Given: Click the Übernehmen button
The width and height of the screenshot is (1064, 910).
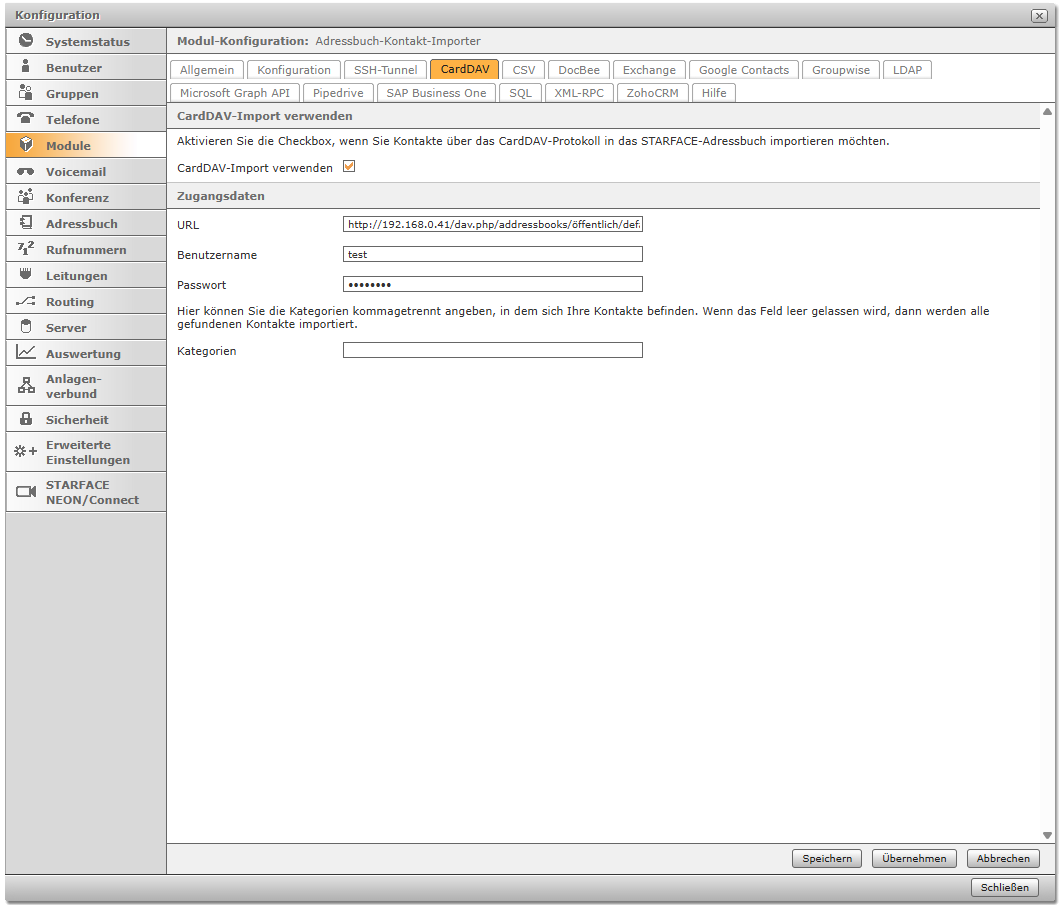Looking at the screenshot, I should 914,858.
